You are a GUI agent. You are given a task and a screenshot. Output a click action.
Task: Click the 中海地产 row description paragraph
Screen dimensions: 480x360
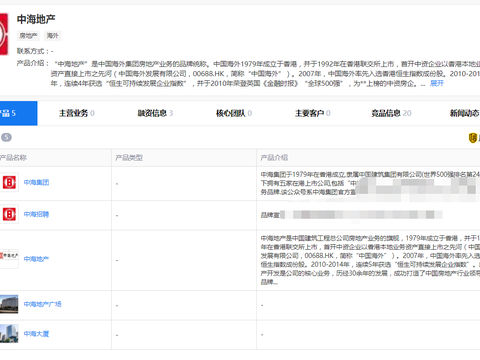click(370, 260)
